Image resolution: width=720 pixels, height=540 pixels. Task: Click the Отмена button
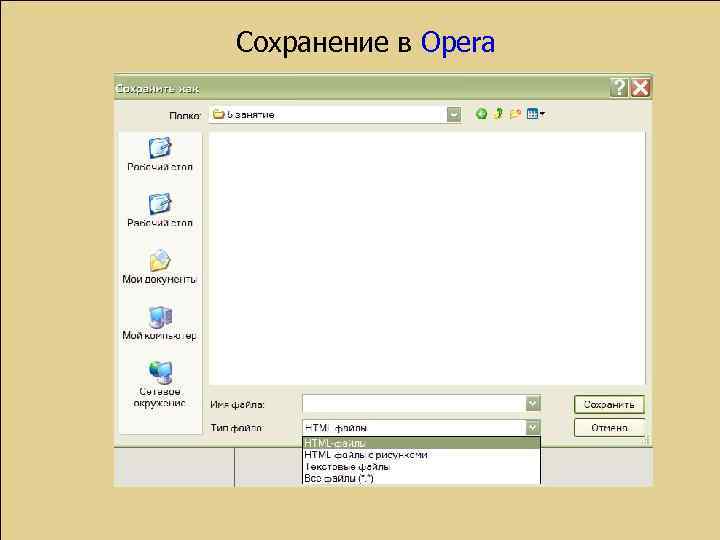[x=609, y=428]
